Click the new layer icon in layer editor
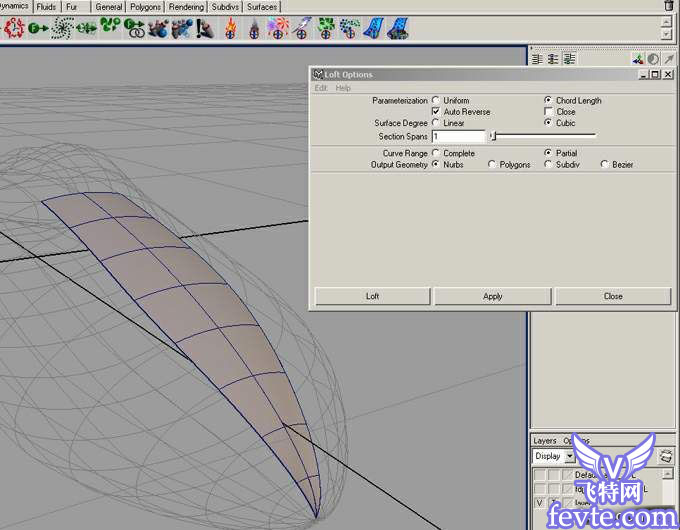 pos(666,456)
